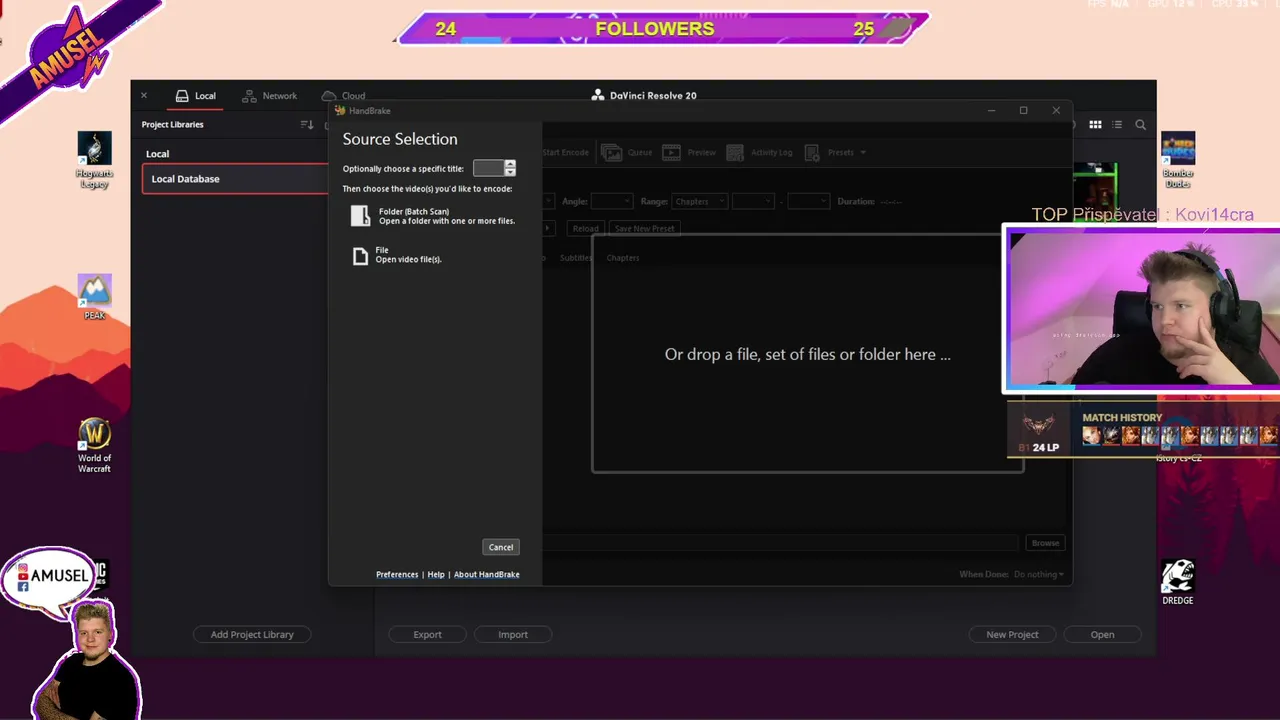1280x720 pixels.
Task: Select the Local Database library
Action: (x=235, y=179)
